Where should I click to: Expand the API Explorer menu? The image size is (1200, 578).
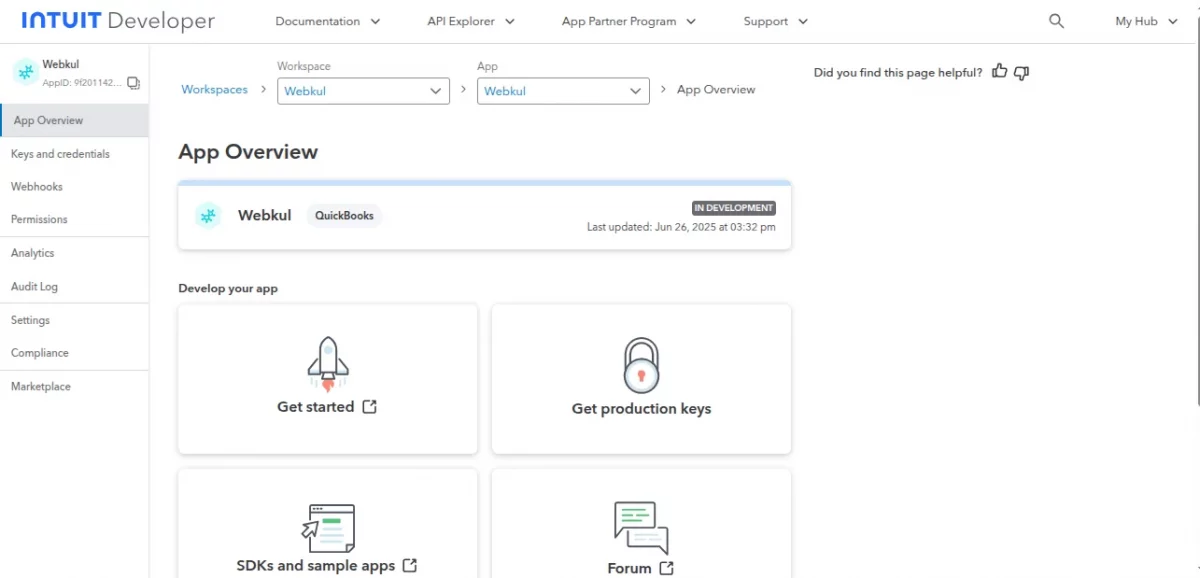[471, 21]
